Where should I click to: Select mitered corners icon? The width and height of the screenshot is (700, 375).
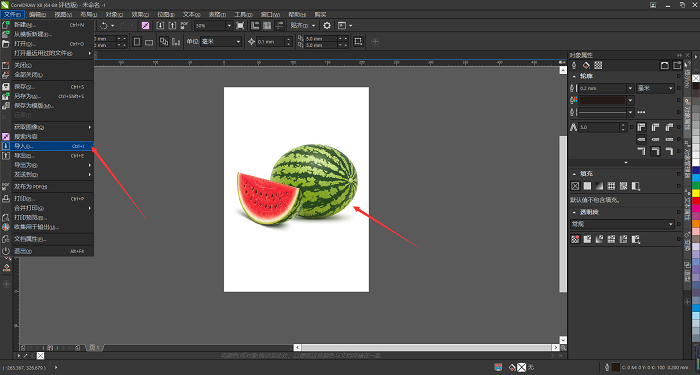click(x=641, y=127)
